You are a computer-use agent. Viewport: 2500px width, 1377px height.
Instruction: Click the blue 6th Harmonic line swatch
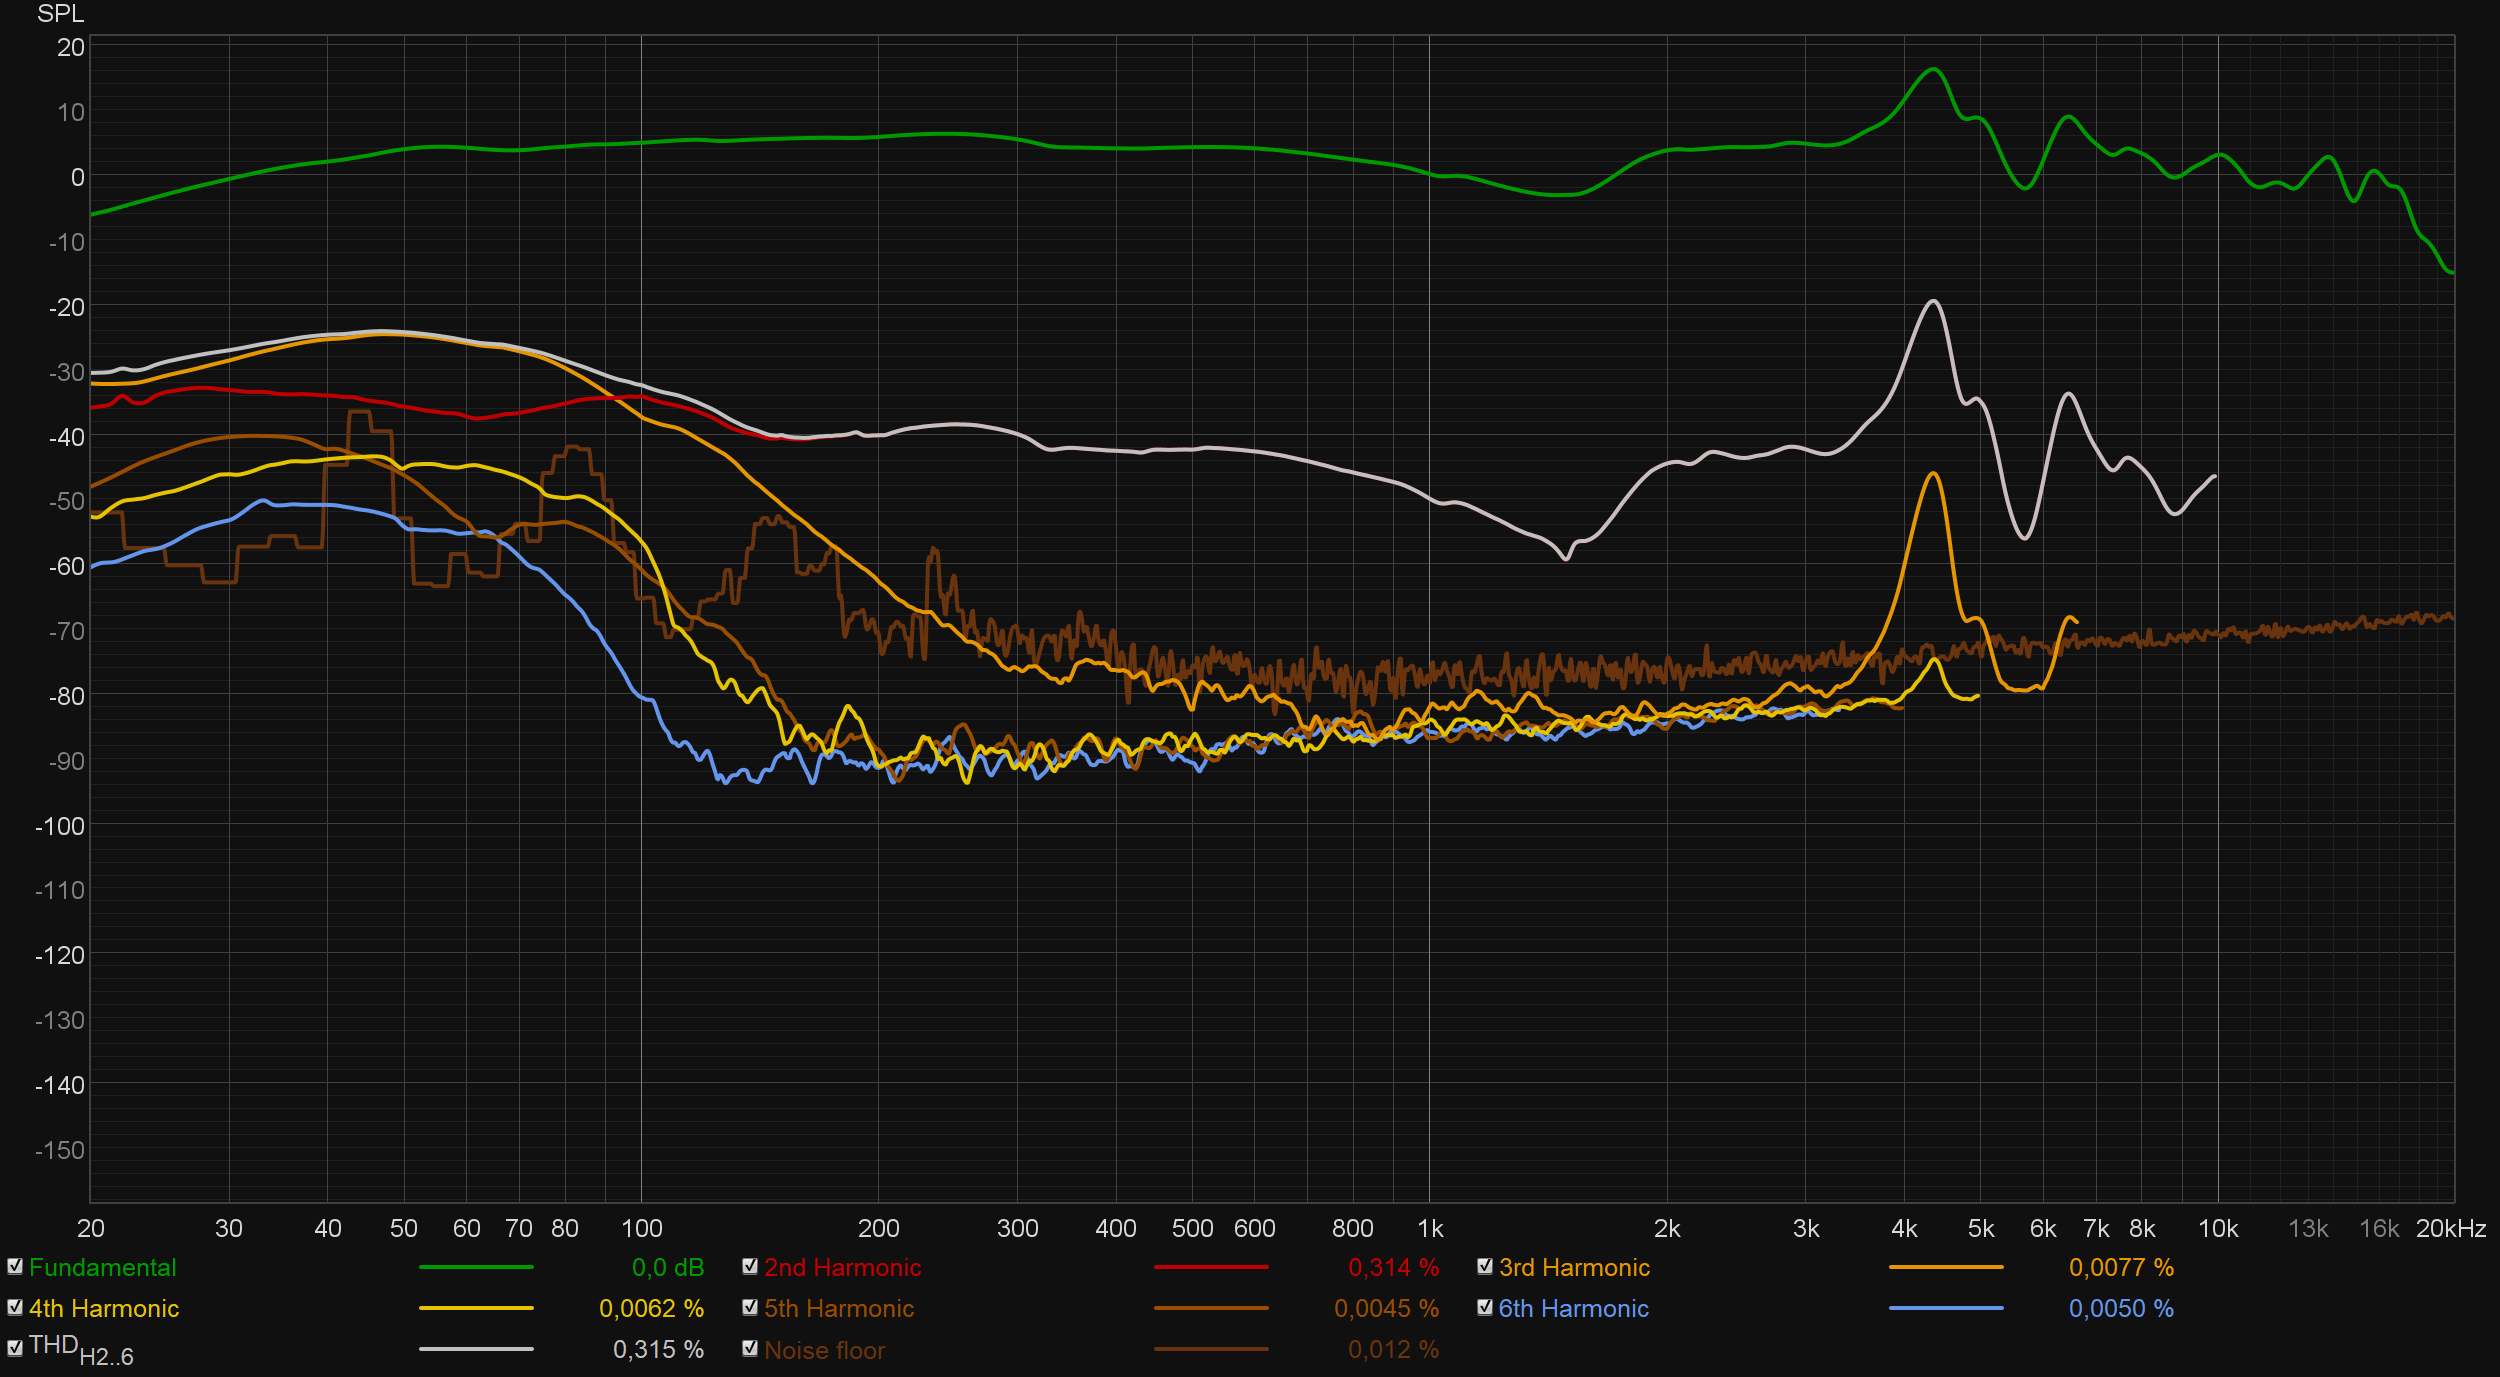[1946, 1308]
